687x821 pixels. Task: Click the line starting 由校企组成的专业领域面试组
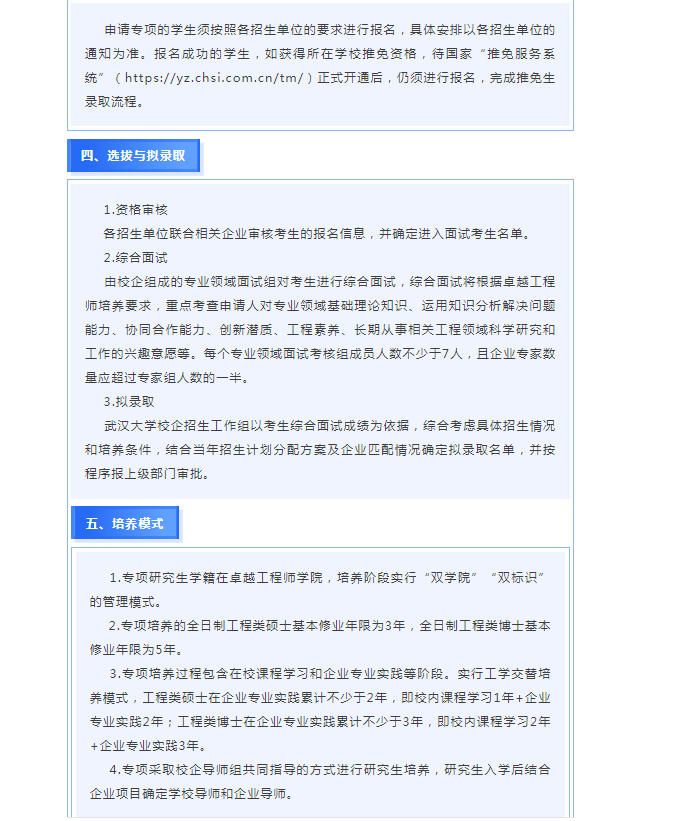click(329, 282)
